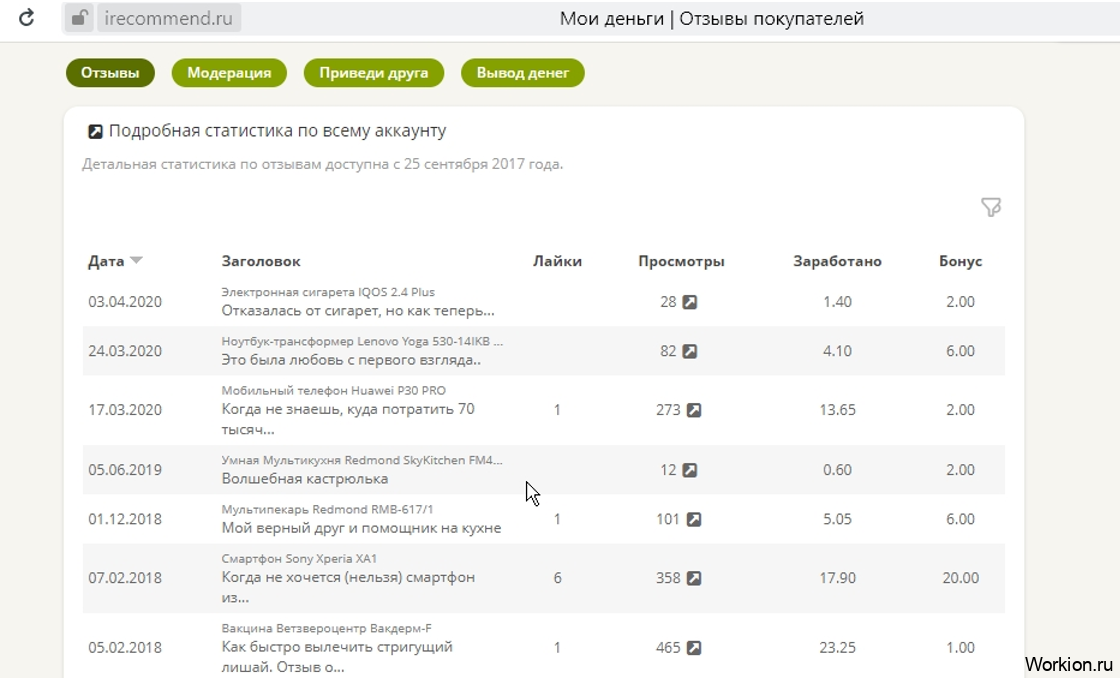Screen dimensions: 1120x678
Task: Click the irecommend.ru address field
Action: tap(169, 18)
